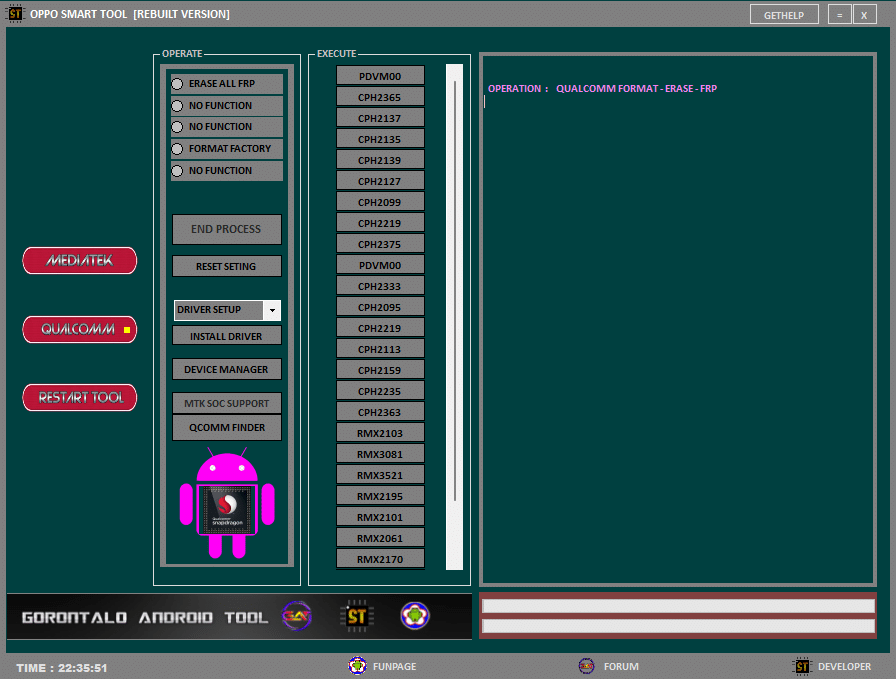Click inside the operation log text area
Screen dimensions: 896x679
[678, 320]
